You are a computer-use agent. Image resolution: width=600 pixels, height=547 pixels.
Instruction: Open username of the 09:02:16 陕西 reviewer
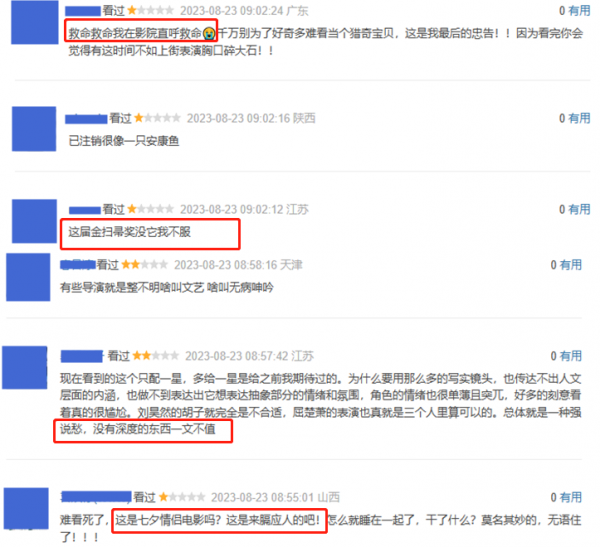coord(86,119)
